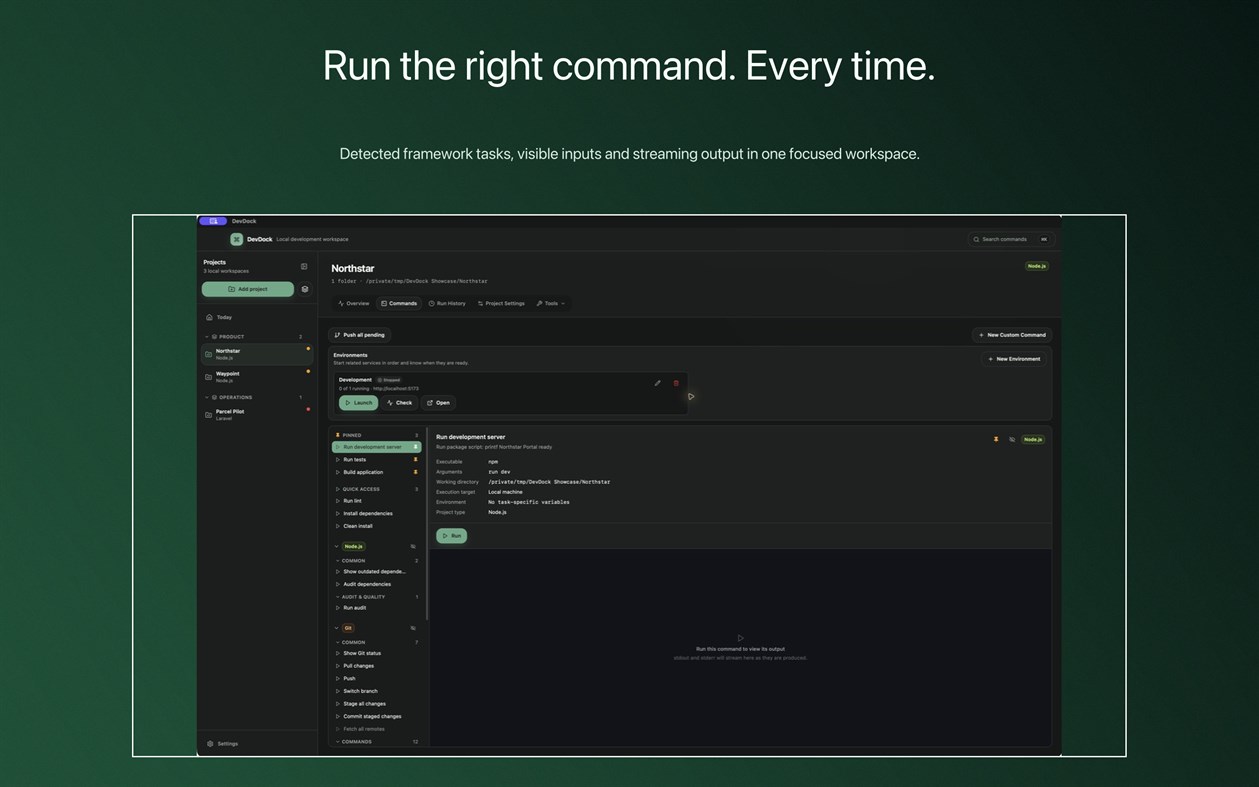The width and height of the screenshot is (1259, 787).
Task: Select the Run audit command
Action: pyautogui.click(x=376, y=608)
